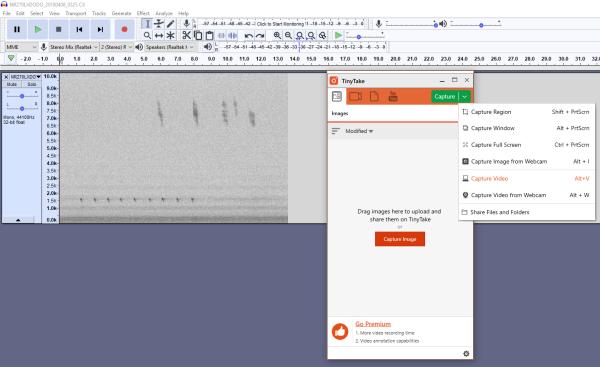Open the Generate menu
Screen dimensions: 600x367
121,13
